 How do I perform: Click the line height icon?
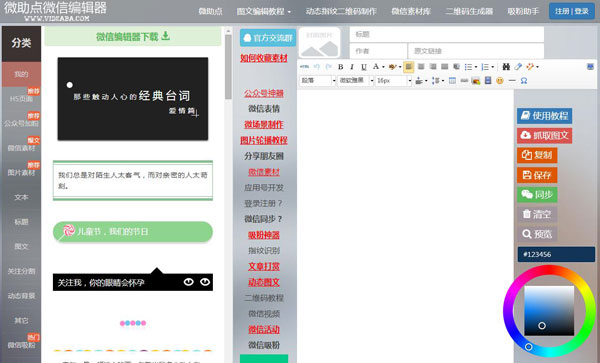[435, 81]
